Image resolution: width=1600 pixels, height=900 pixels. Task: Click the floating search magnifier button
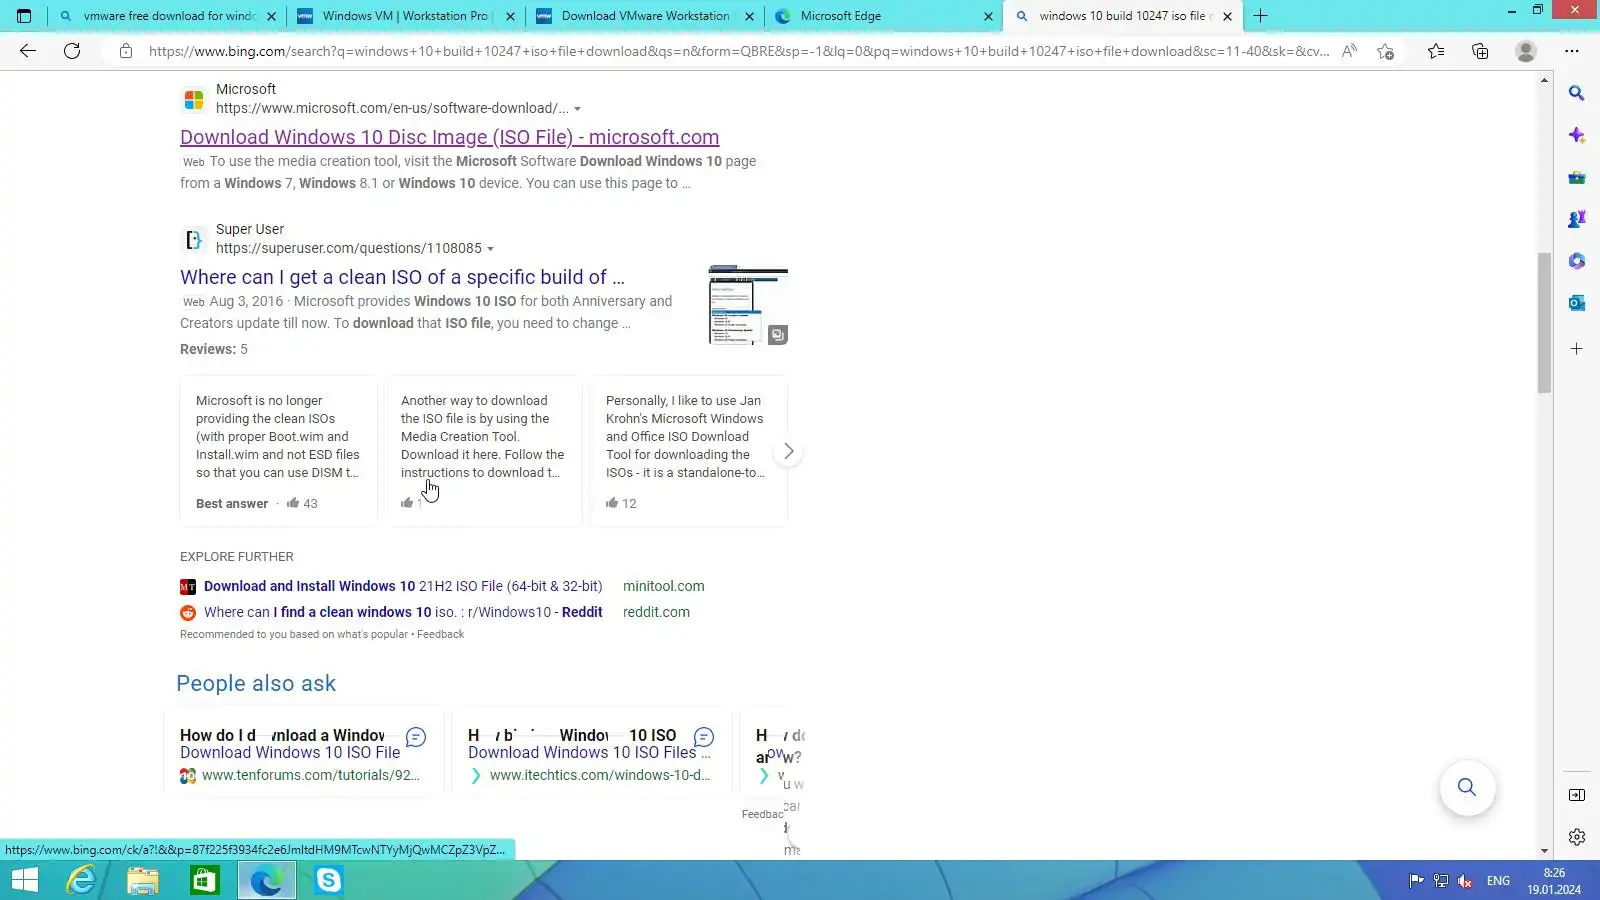click(x=1467, y=787)
